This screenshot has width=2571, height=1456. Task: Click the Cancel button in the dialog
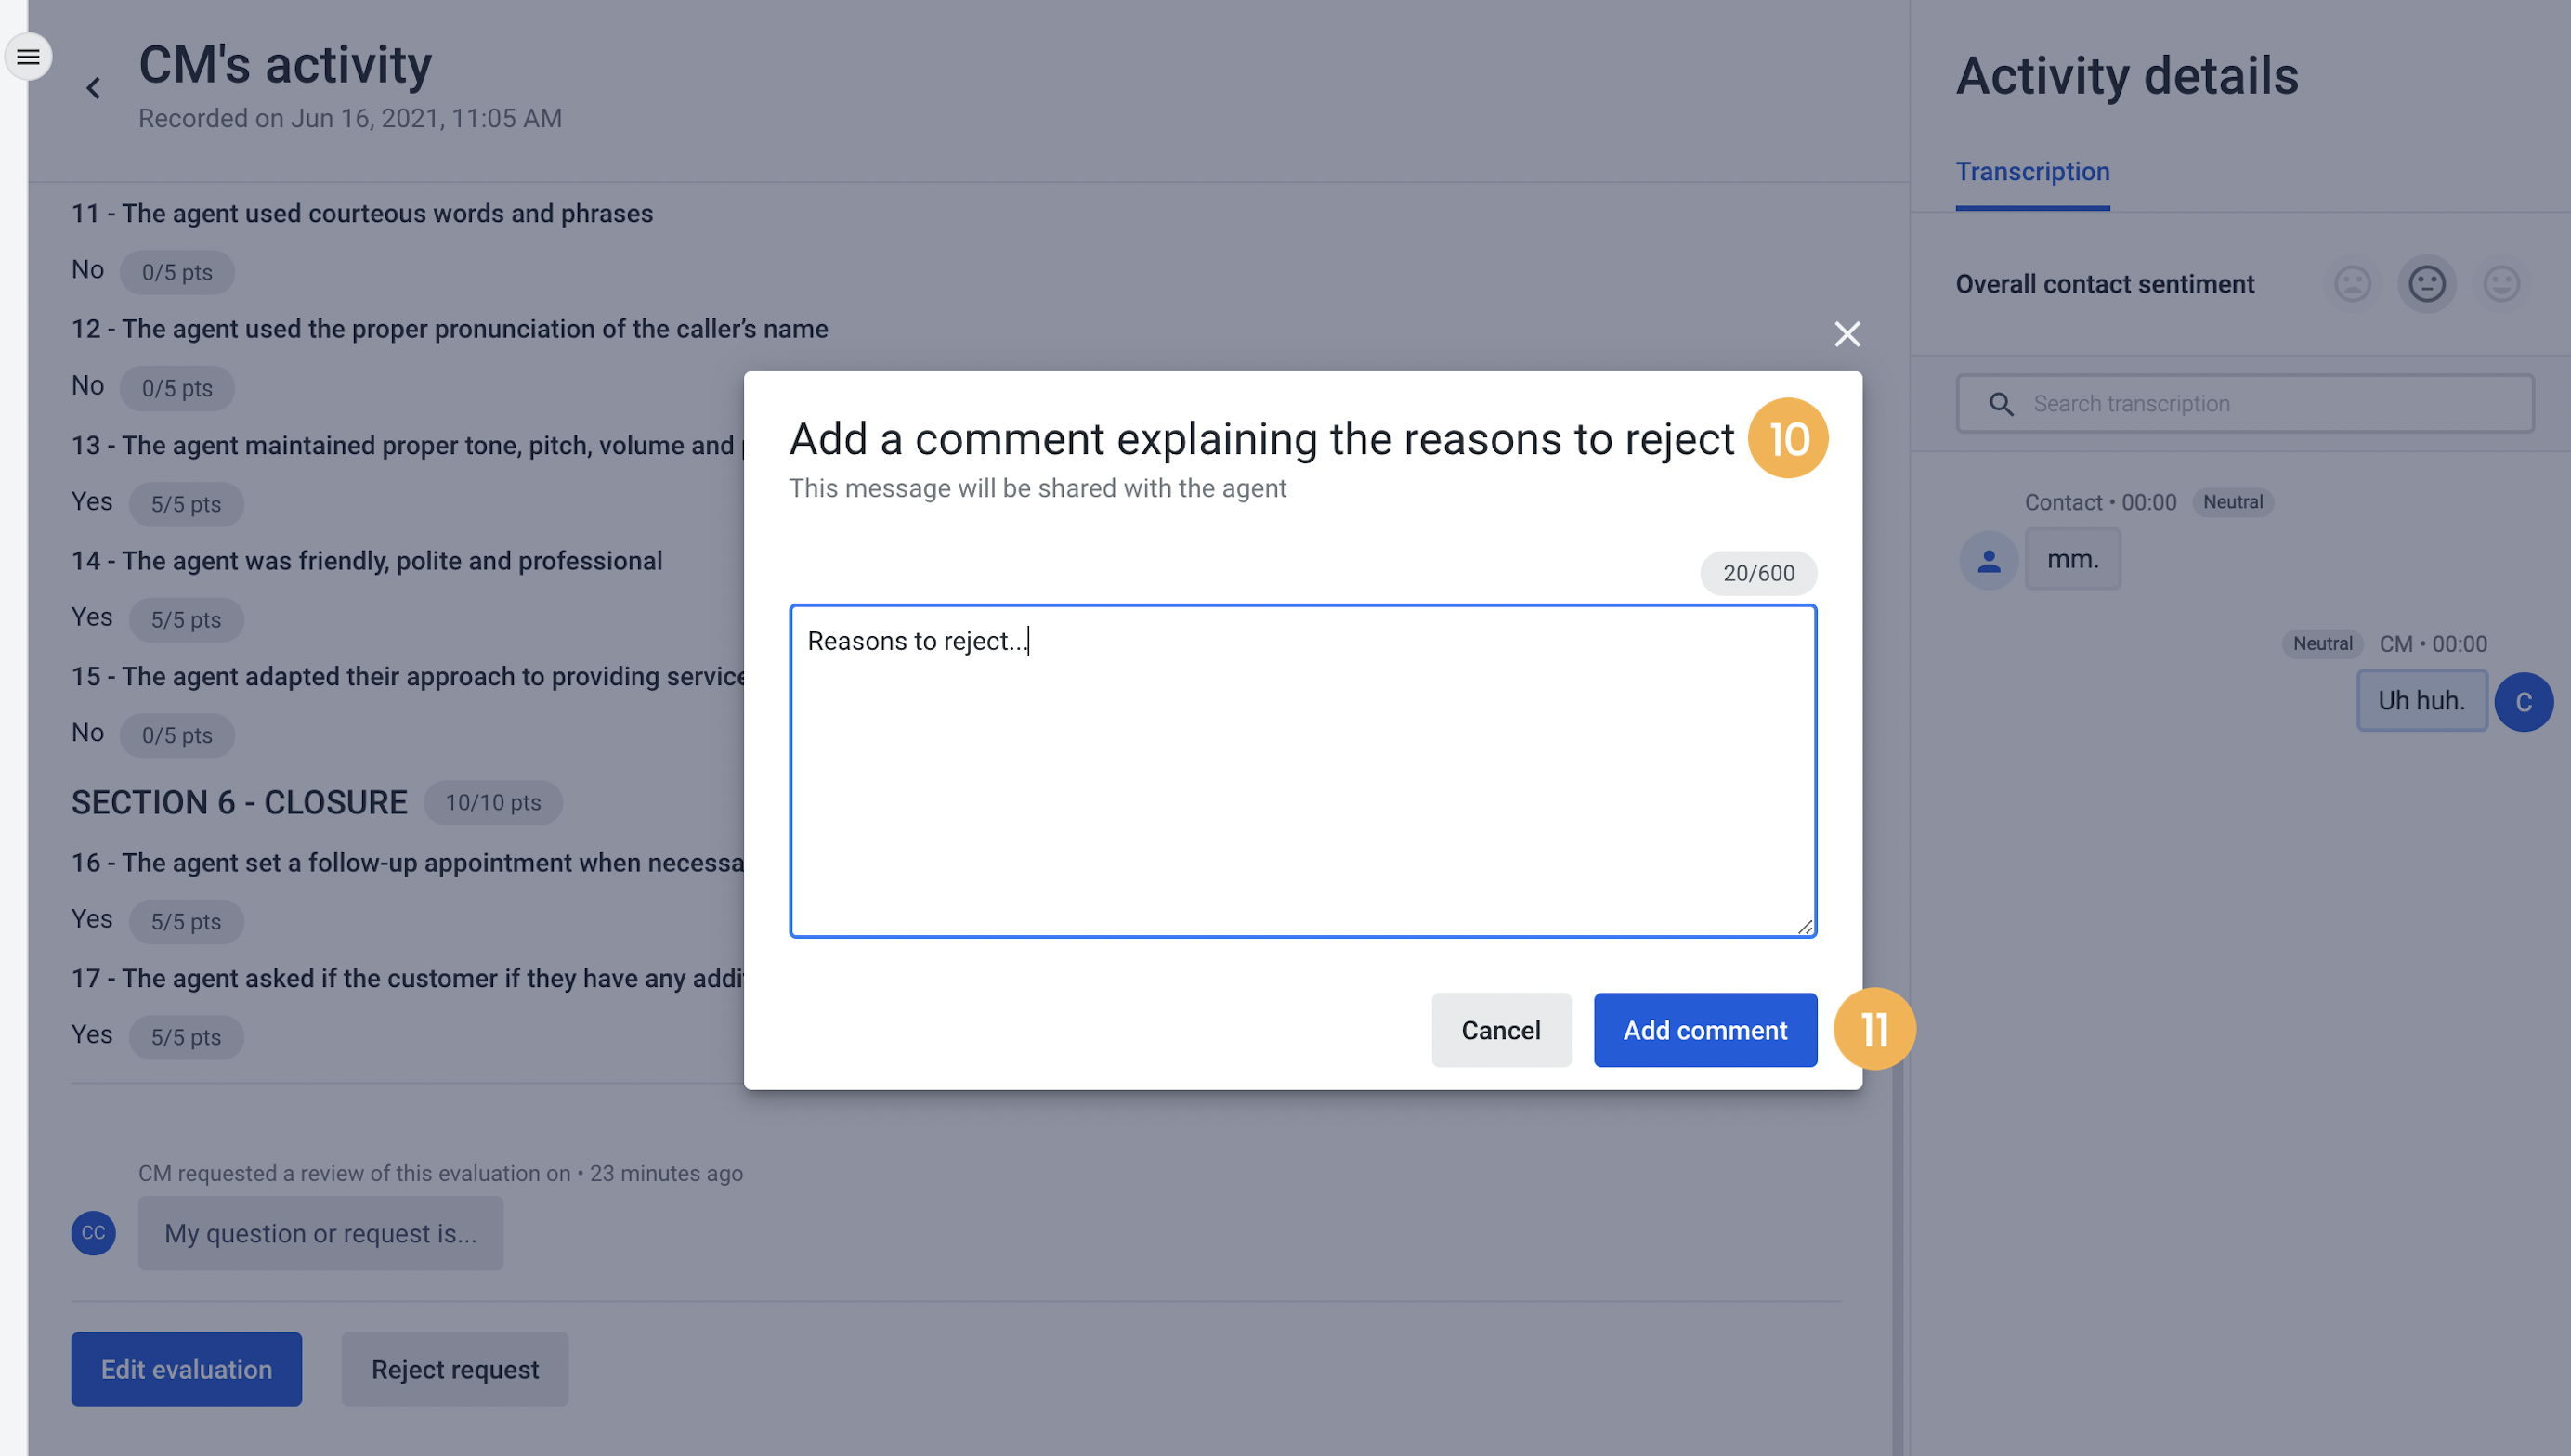coord(1501,1030)
